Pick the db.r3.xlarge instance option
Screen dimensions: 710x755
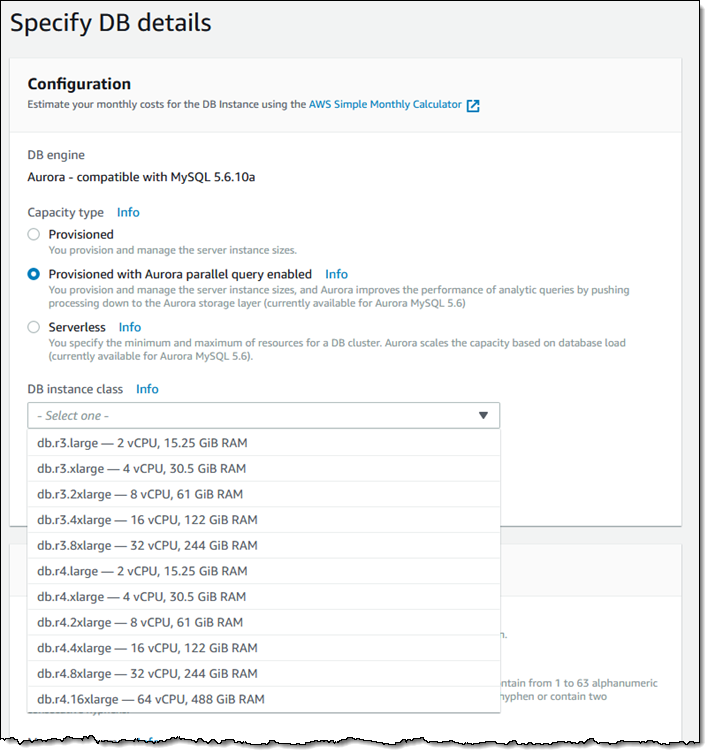[142, 469]
